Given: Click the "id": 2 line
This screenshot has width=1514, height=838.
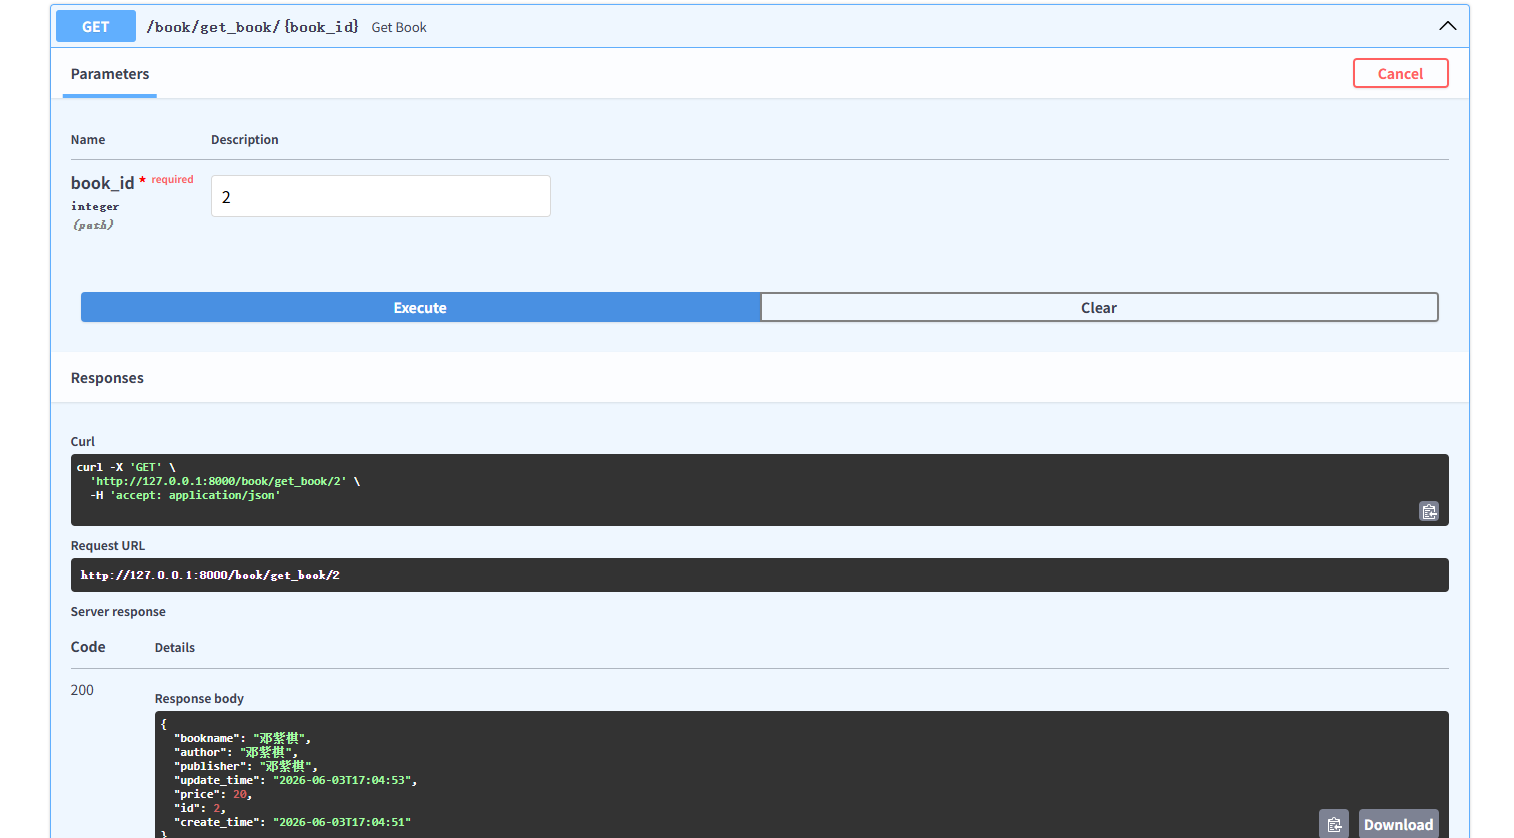Looking at the screenshot, I should 200,808.
